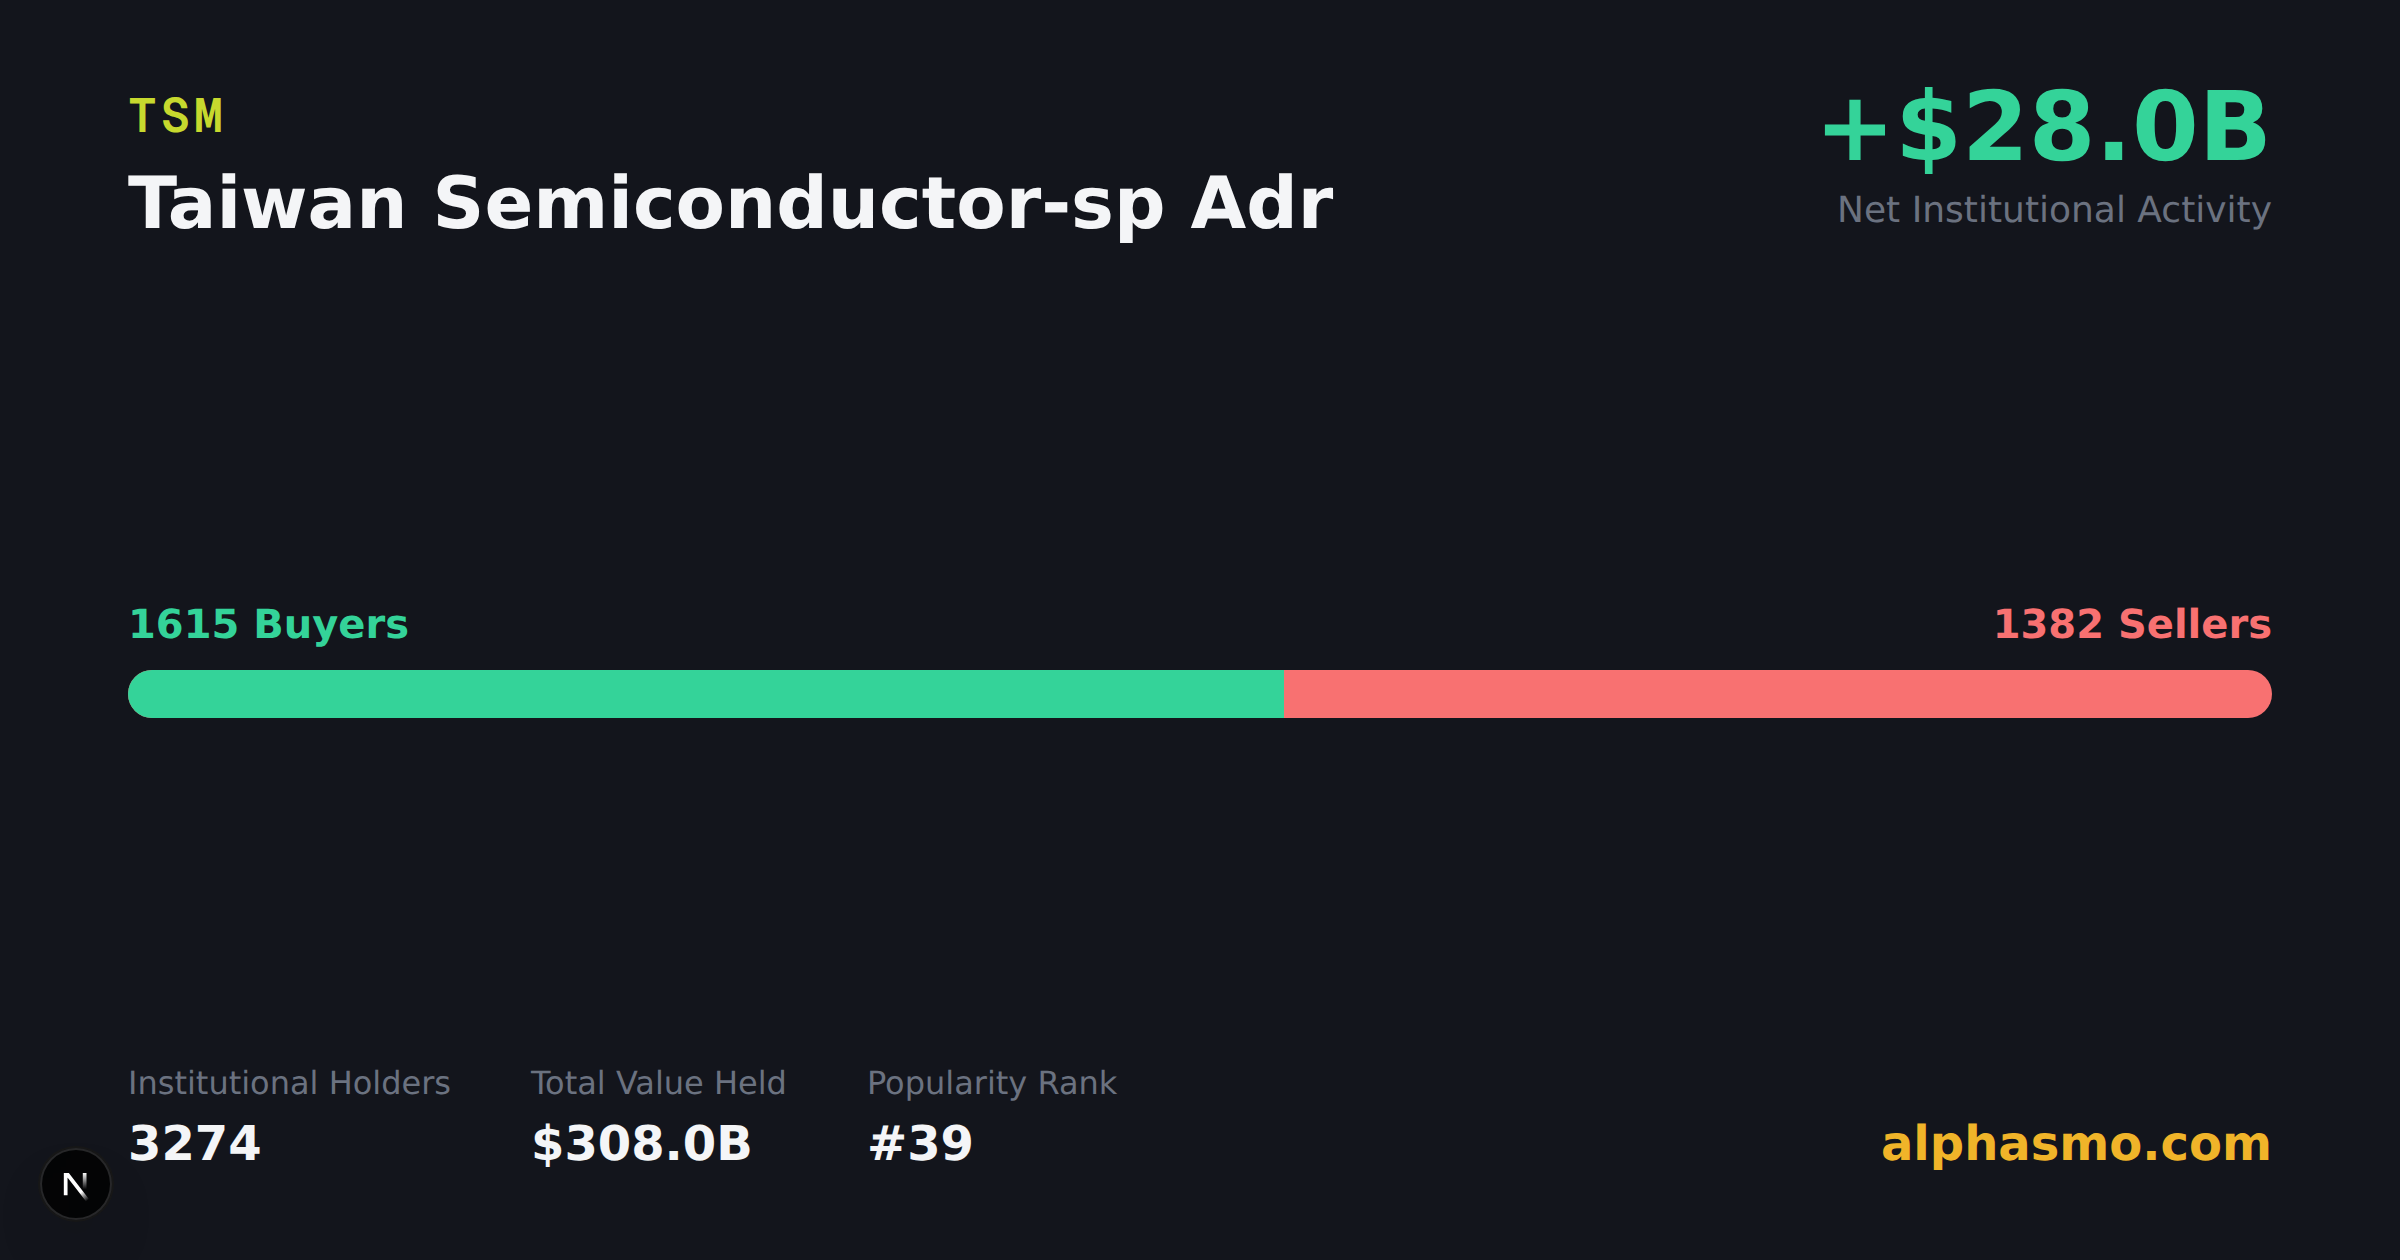Click the Next.js N logo badge

pyautogui.click(x=76, y=1184)
